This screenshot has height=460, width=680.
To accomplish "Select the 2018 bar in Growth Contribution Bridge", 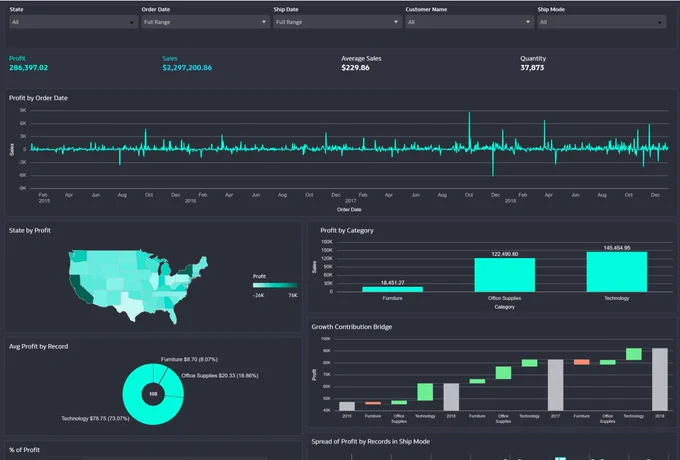I will click(x=660, y=379).
